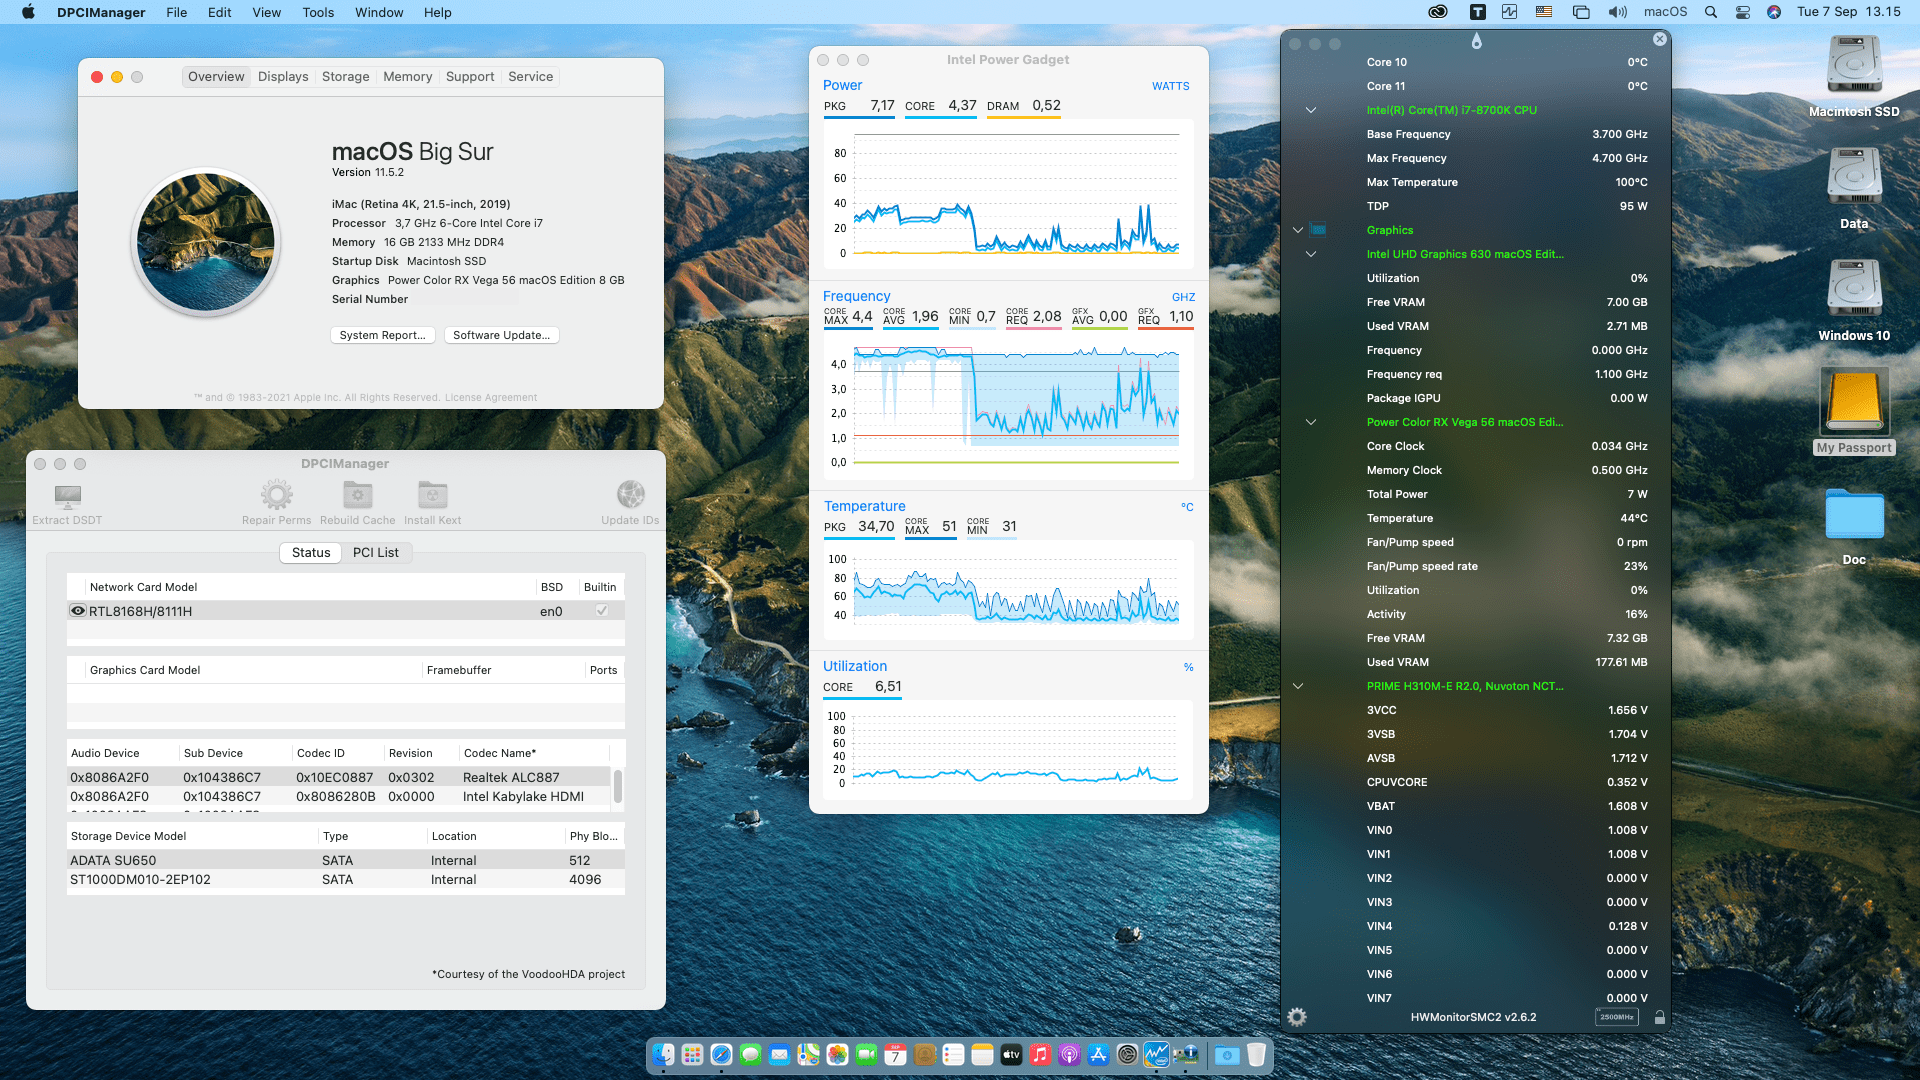Click the Extract DSDT toolbar icon

(67, 496)
